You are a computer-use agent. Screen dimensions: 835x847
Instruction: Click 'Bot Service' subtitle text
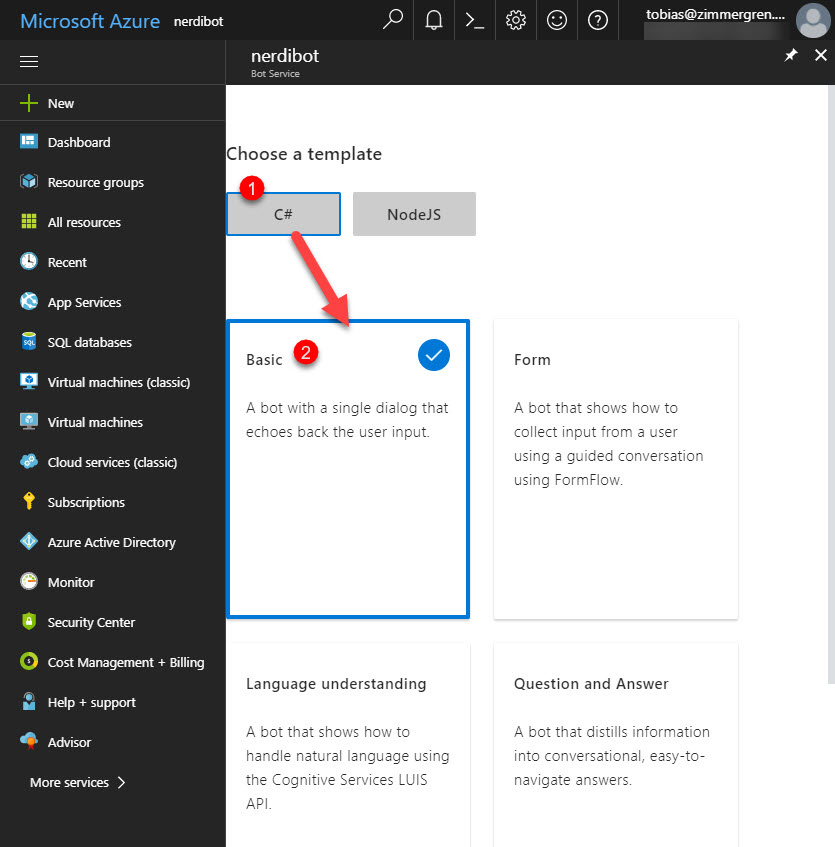[275, 73]
